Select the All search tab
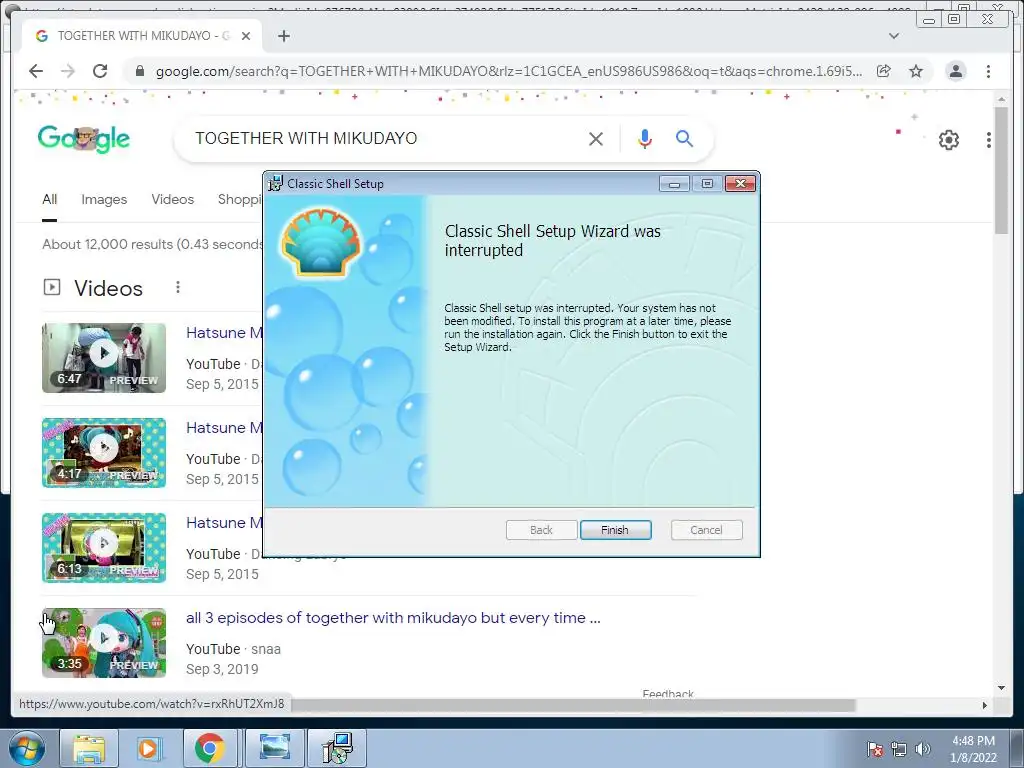Image resolution: width=1024 pixels, height=768 pixels. coord(50,199)
